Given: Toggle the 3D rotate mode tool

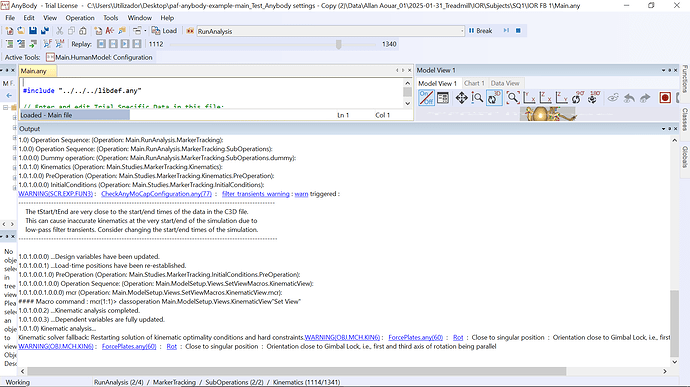Looking at the screenshot, I should click(x=494, y=98).
